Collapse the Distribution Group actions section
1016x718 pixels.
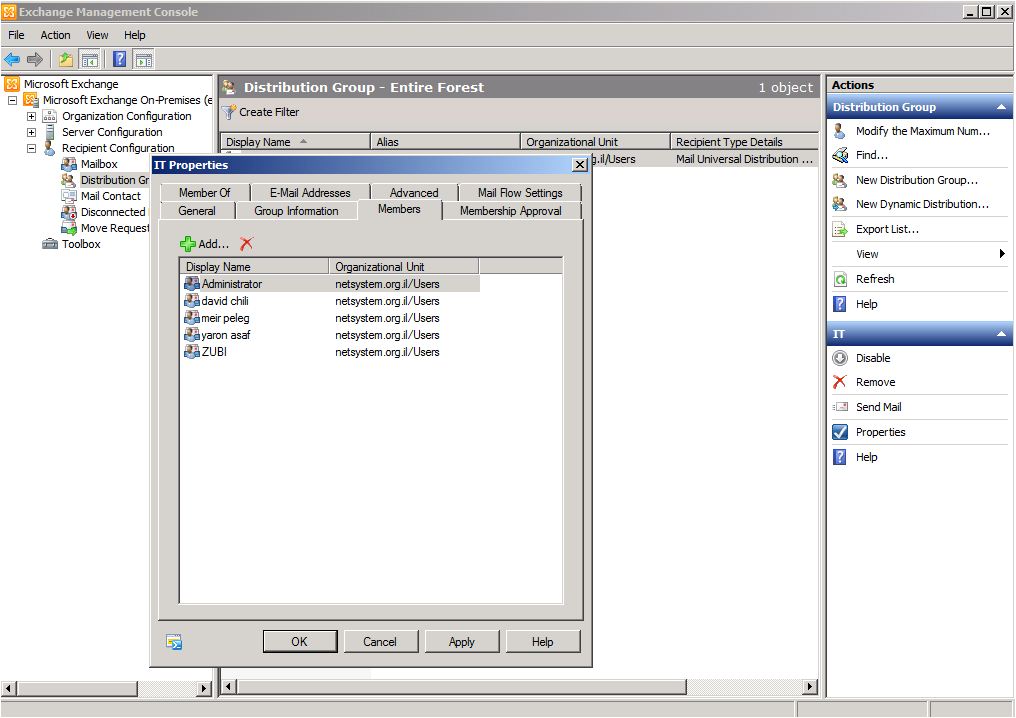(1001, 107)
